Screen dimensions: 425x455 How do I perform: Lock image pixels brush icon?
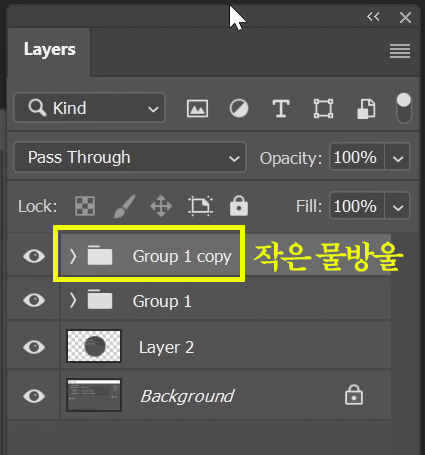124,206
